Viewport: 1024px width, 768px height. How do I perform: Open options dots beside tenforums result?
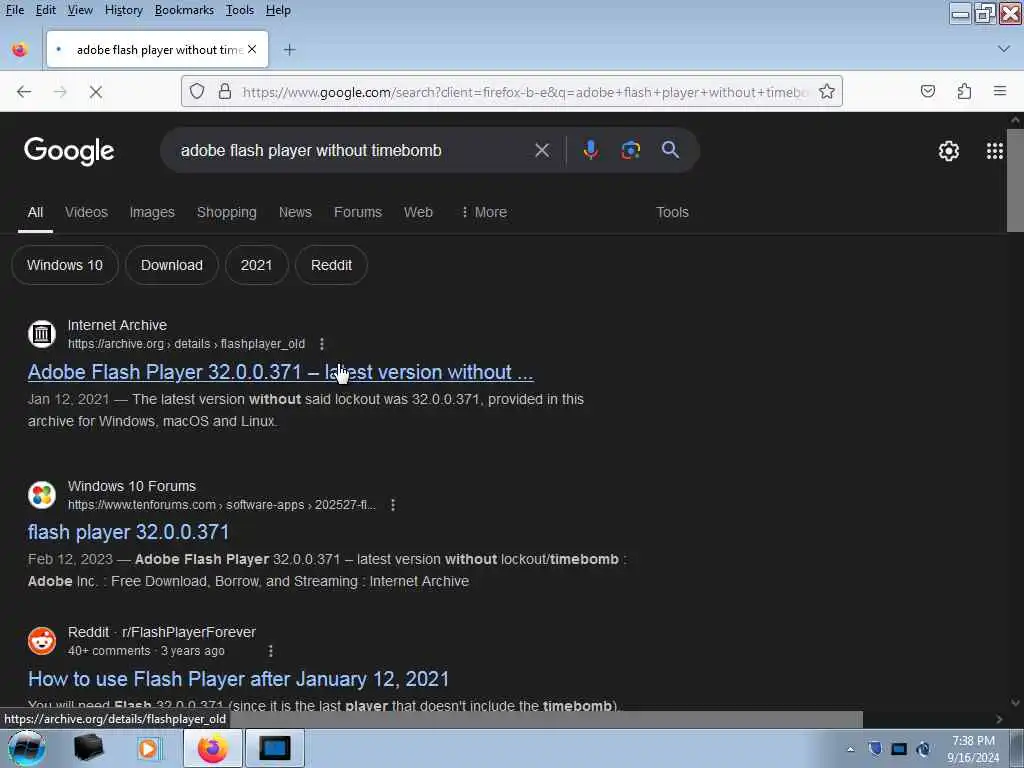click(x=392, y=505)
